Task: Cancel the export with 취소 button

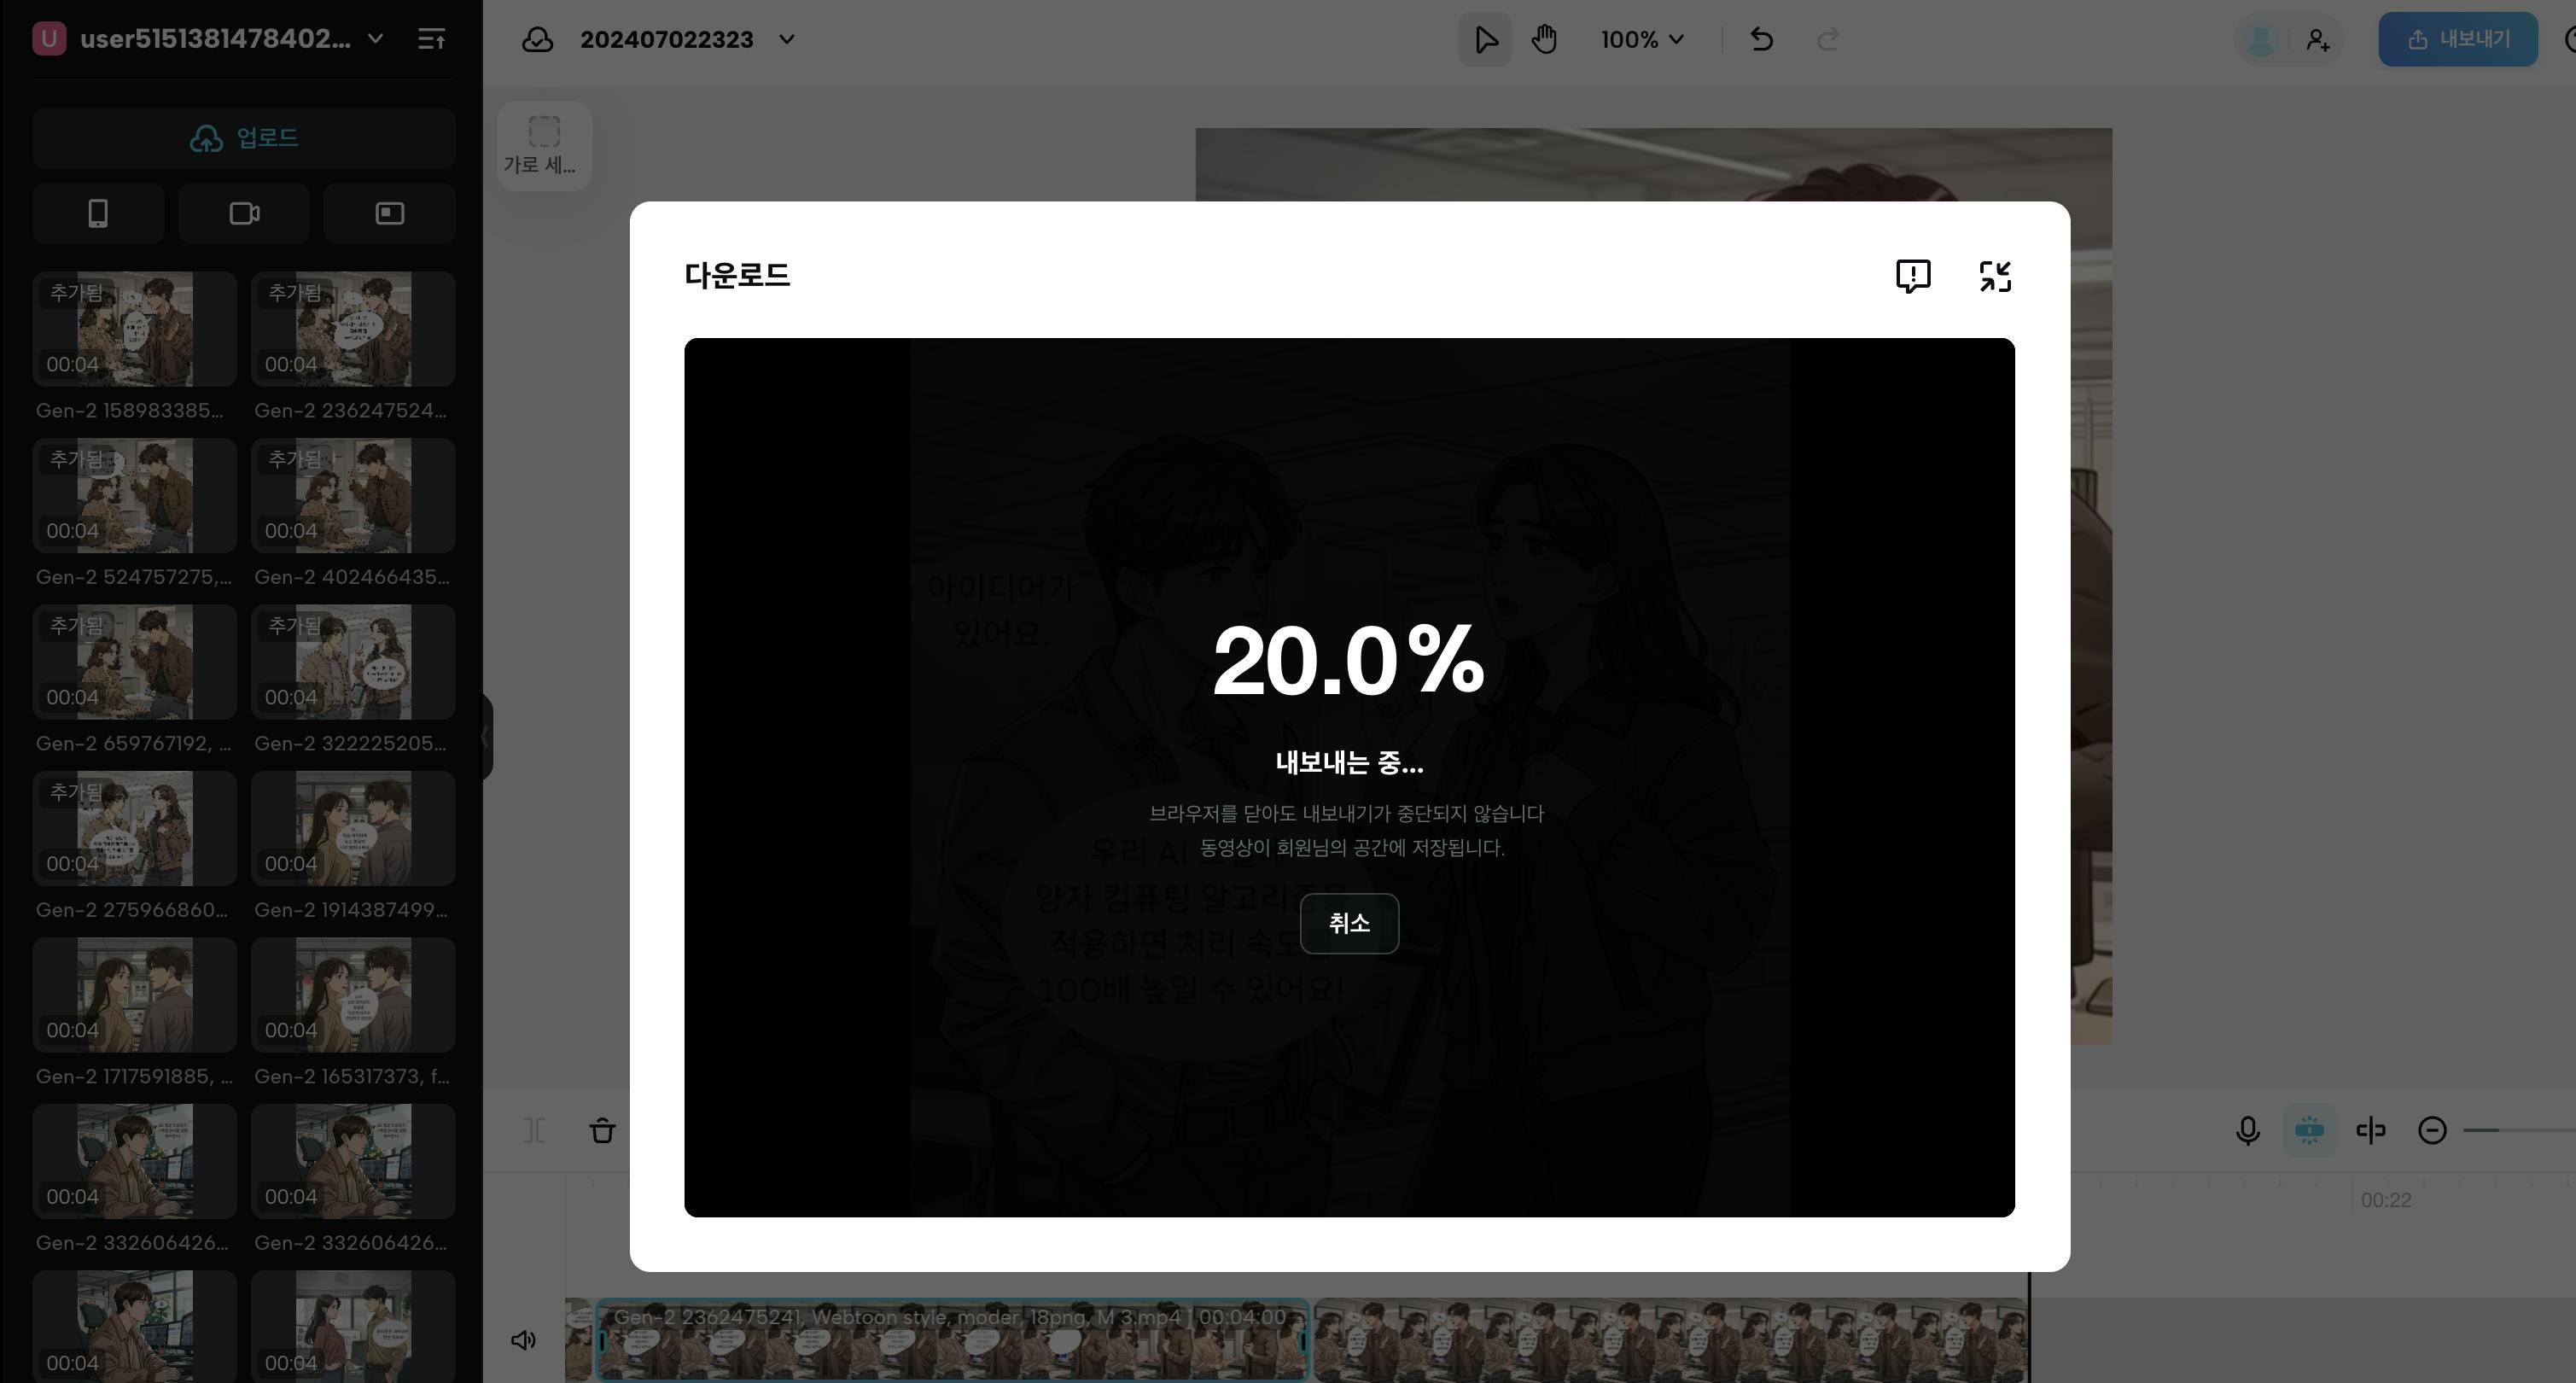Action: [1349, 923]
